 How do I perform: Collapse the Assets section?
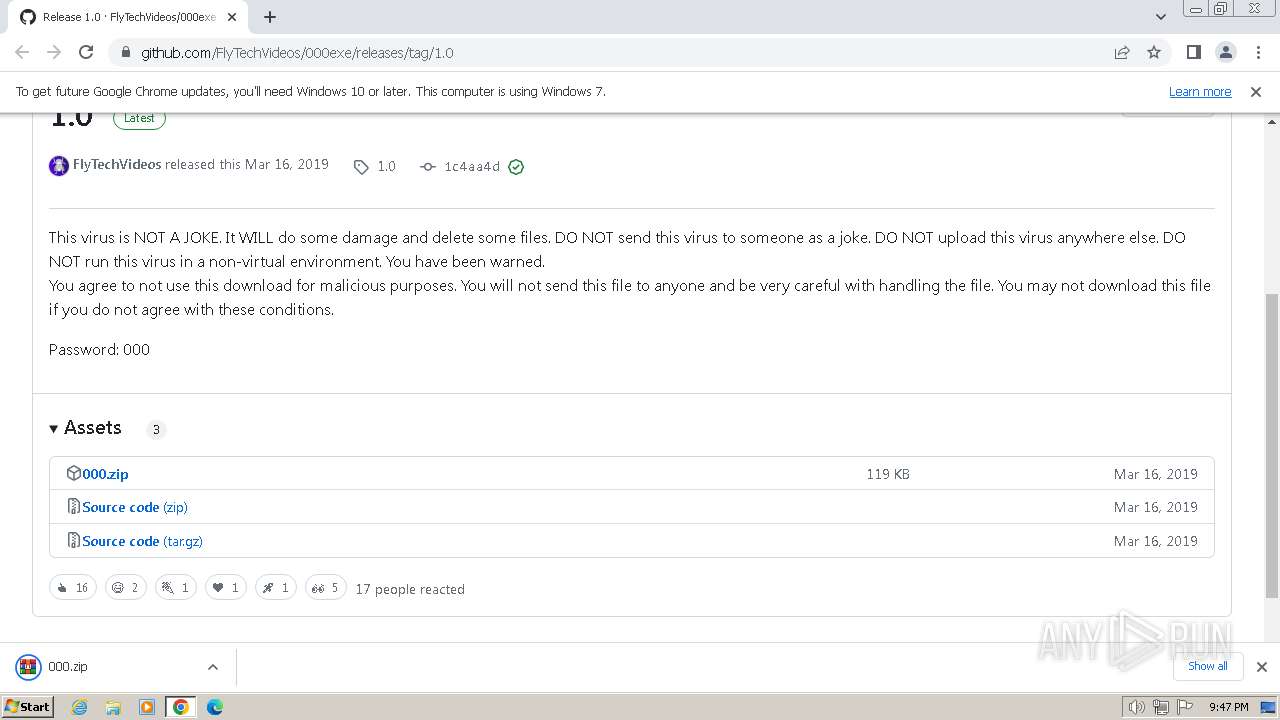click(85, 428)
